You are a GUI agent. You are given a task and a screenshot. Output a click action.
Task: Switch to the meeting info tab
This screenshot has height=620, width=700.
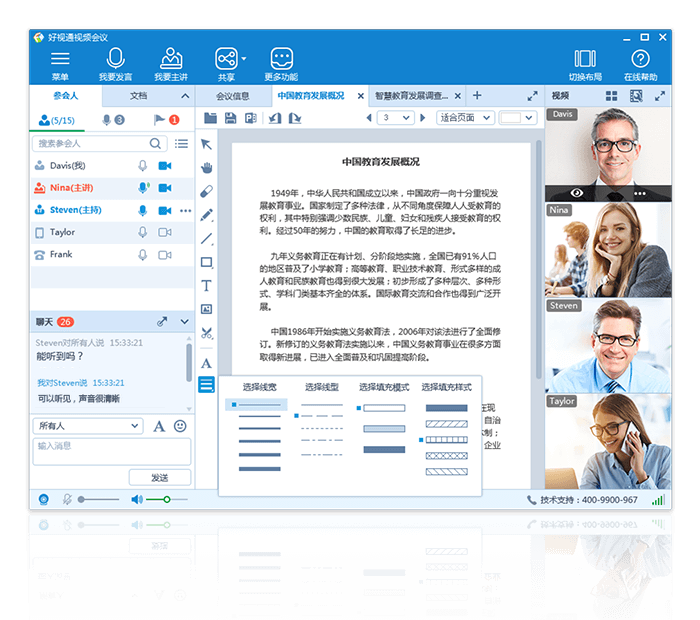tap(233, 96)
